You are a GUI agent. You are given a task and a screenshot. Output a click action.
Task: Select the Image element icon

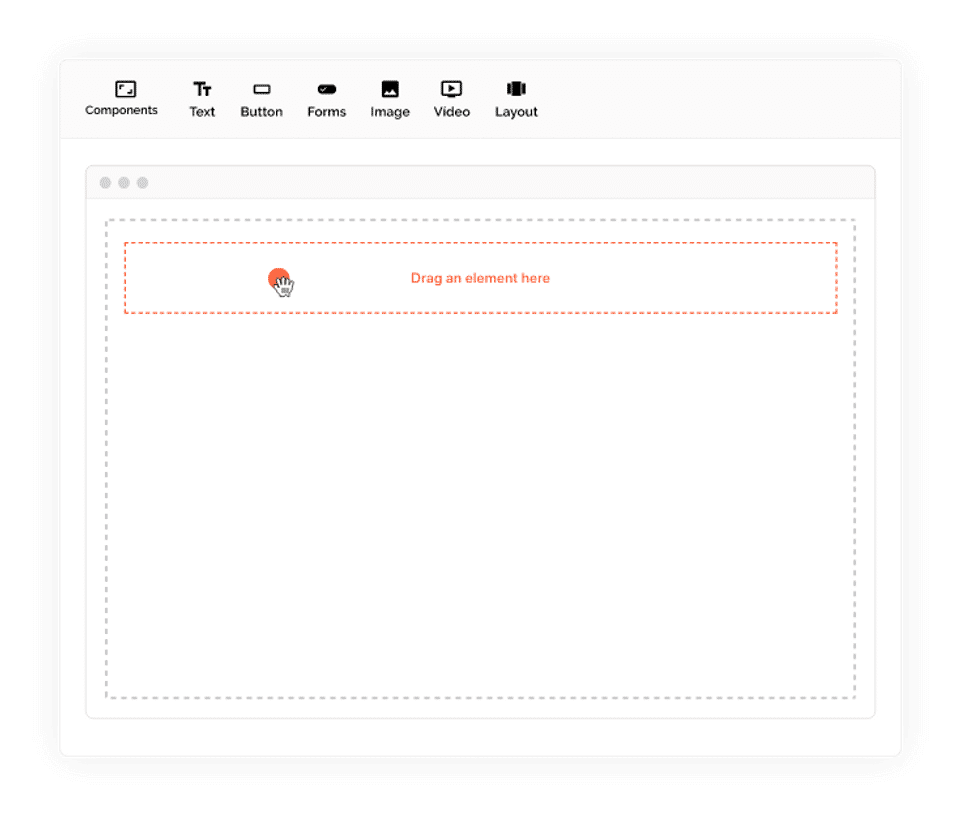pos(390,89)
